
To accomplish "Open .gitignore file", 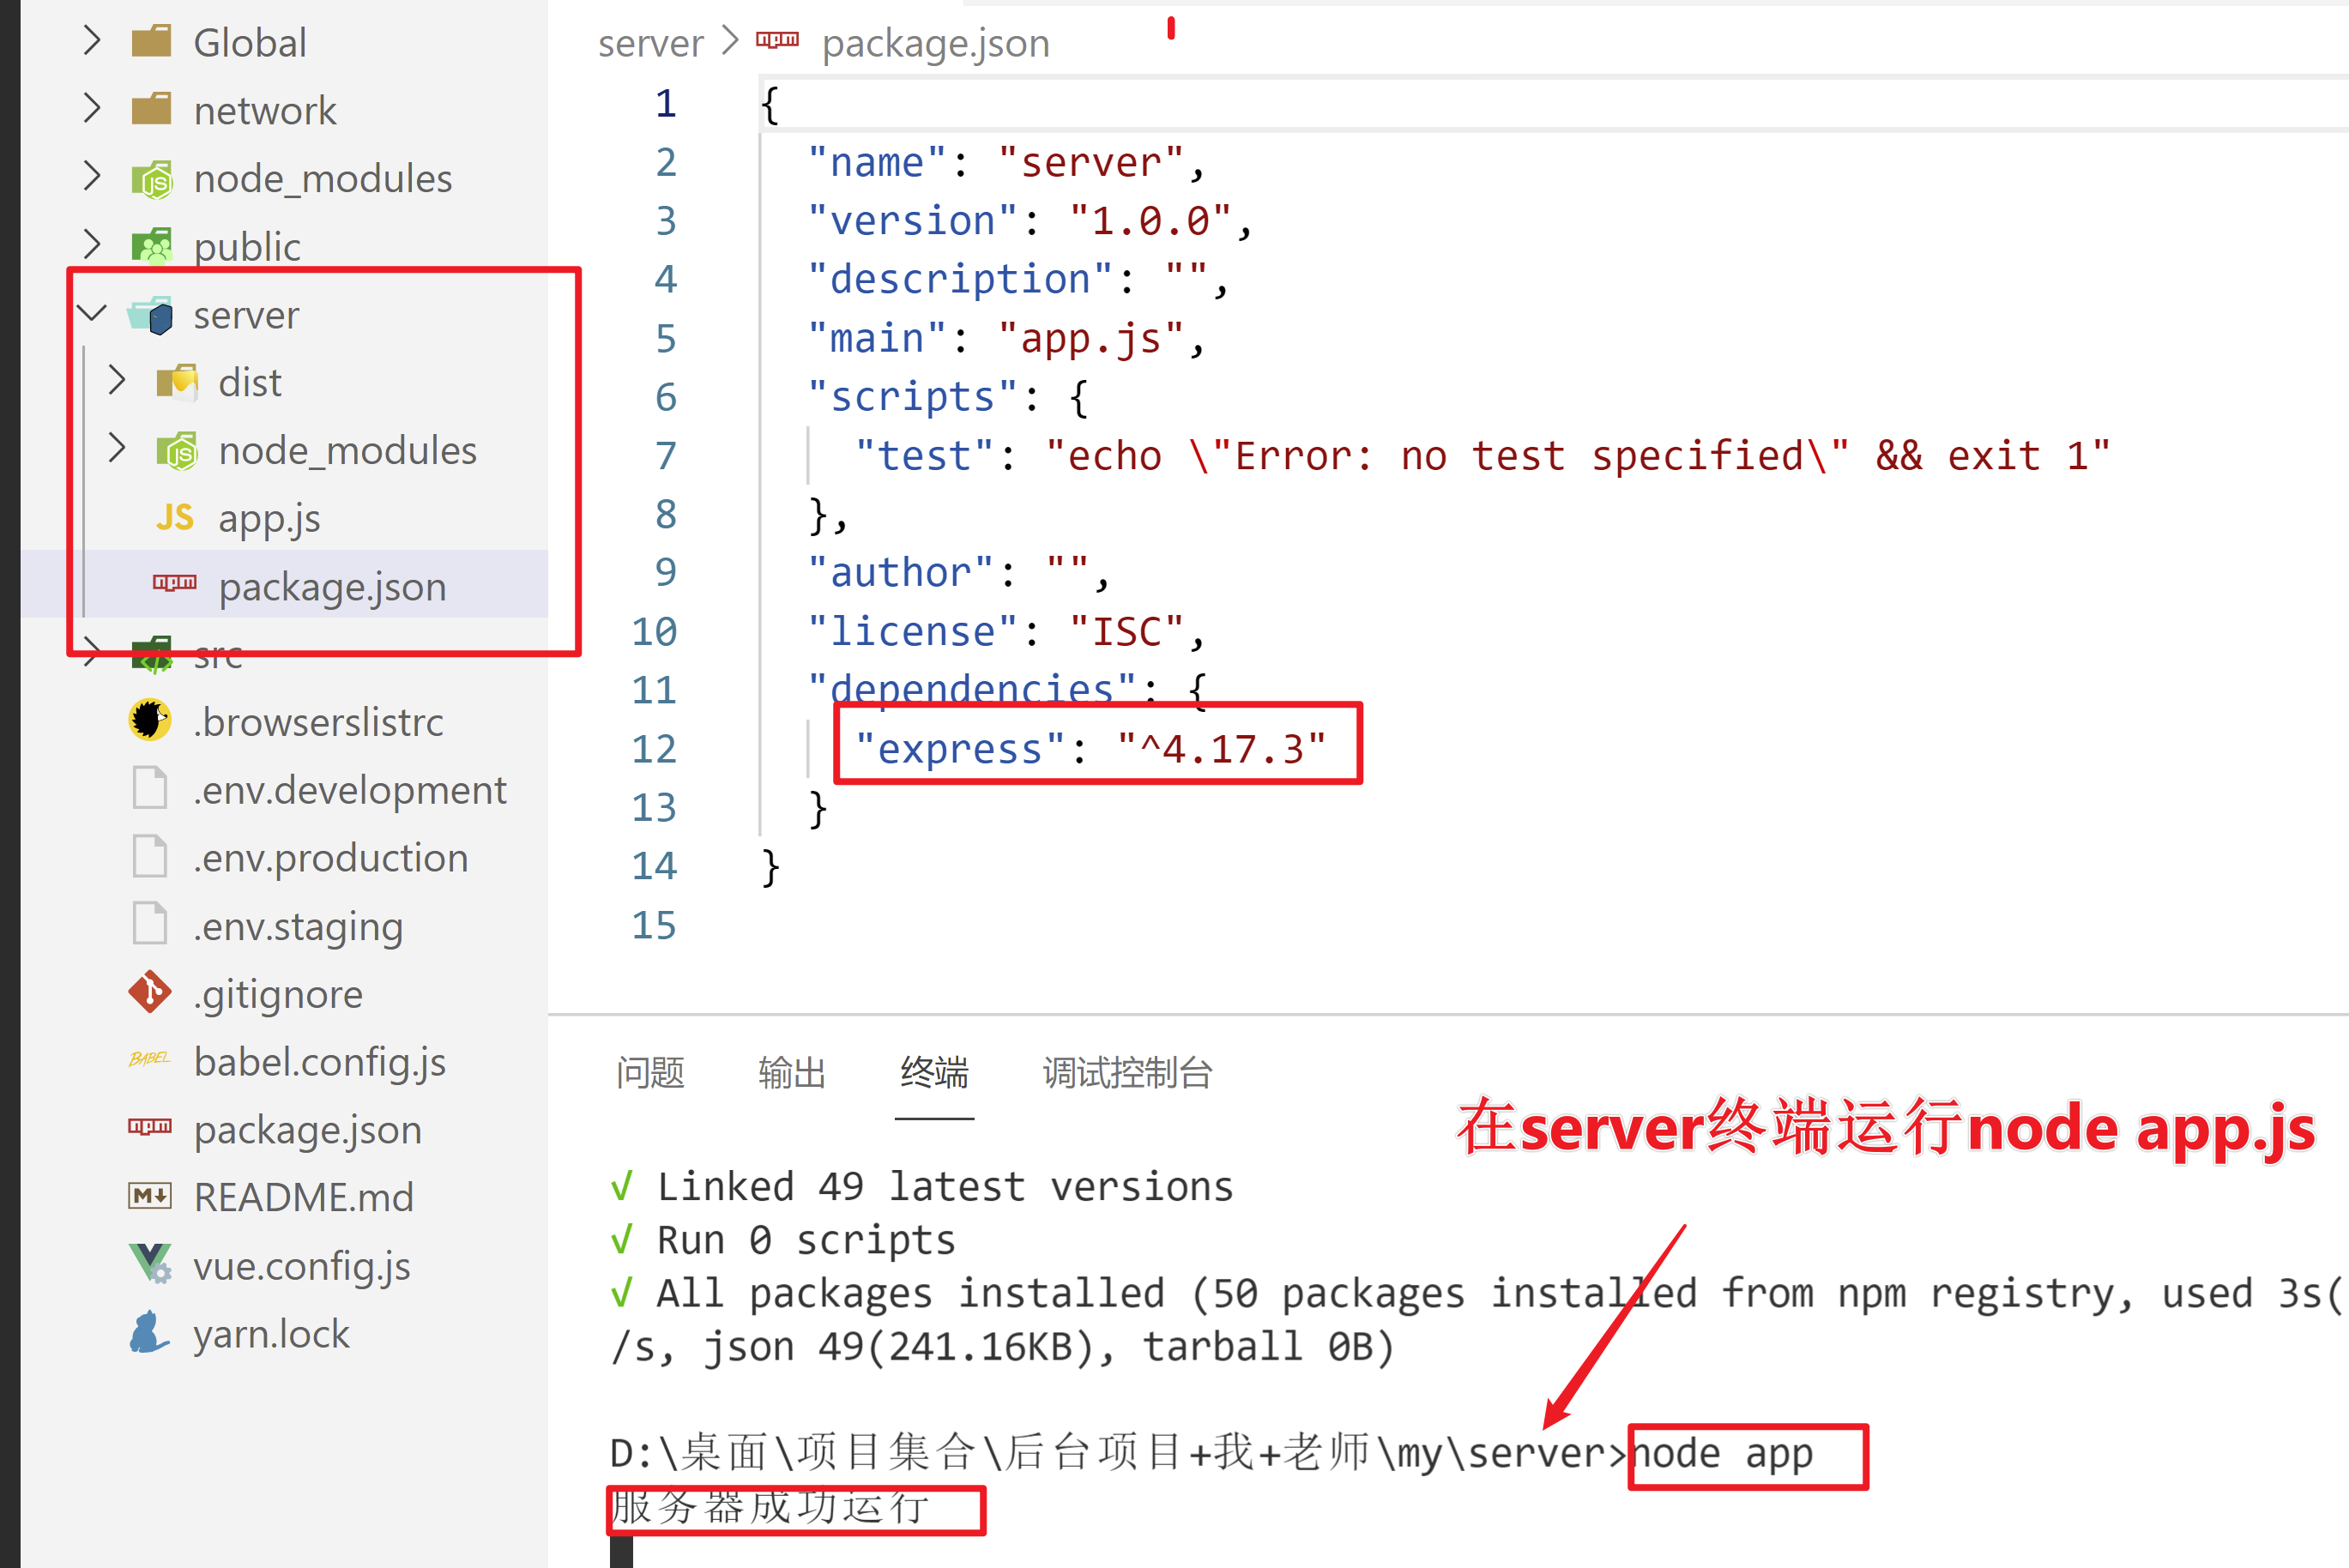I will pyautogui.click(x=277, y=994).
